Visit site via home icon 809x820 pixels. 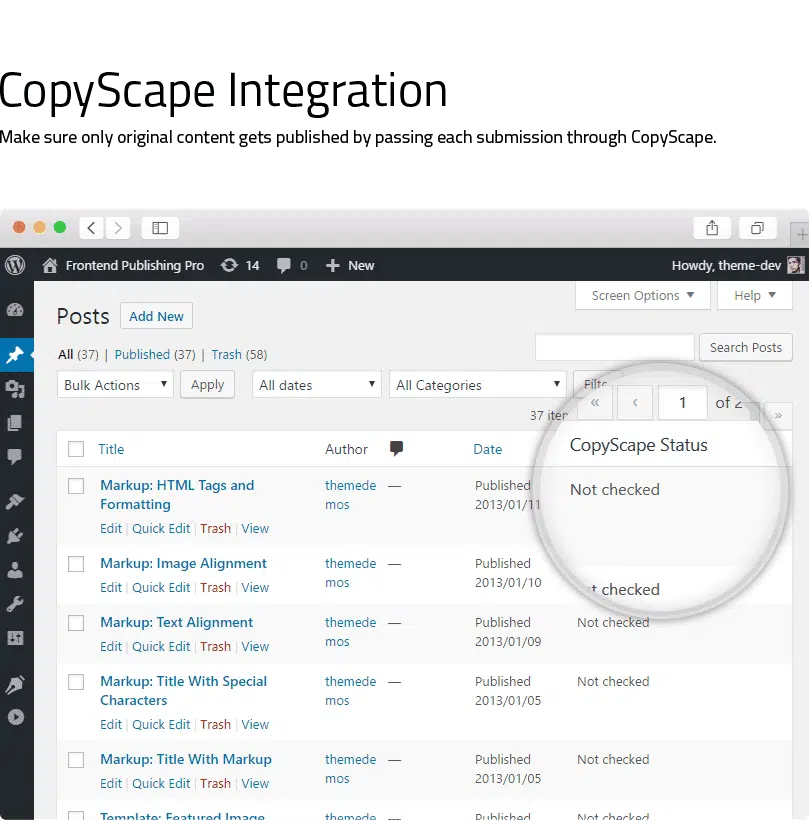click(50, 265)
